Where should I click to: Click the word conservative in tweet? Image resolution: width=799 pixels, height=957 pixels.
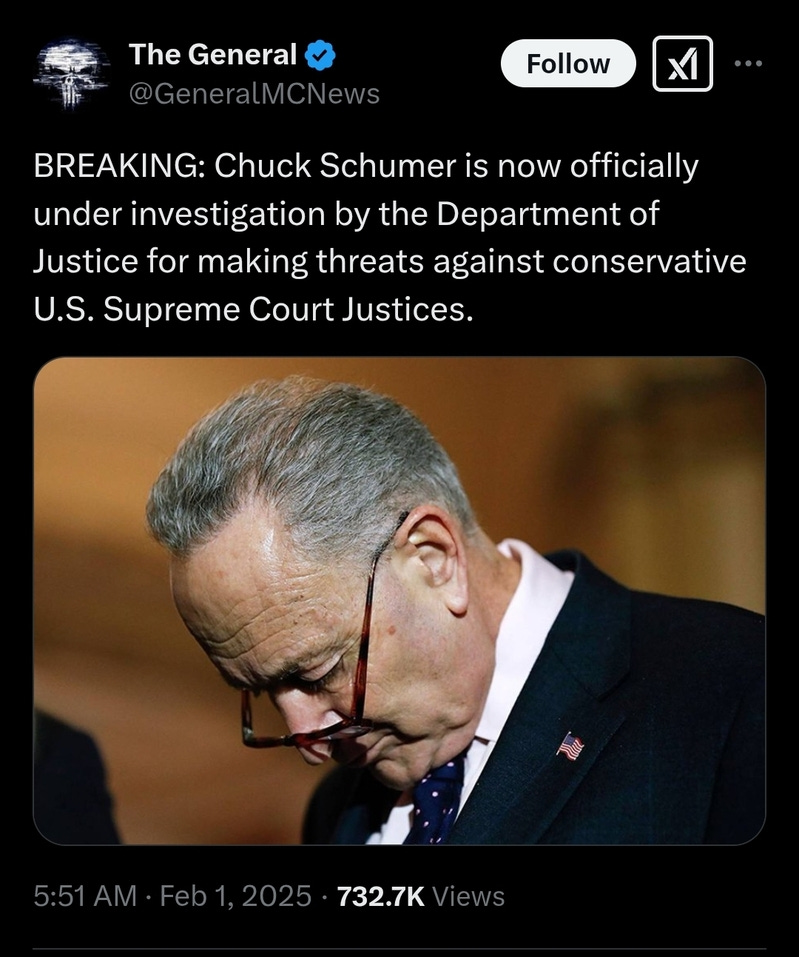click(649, 262)
